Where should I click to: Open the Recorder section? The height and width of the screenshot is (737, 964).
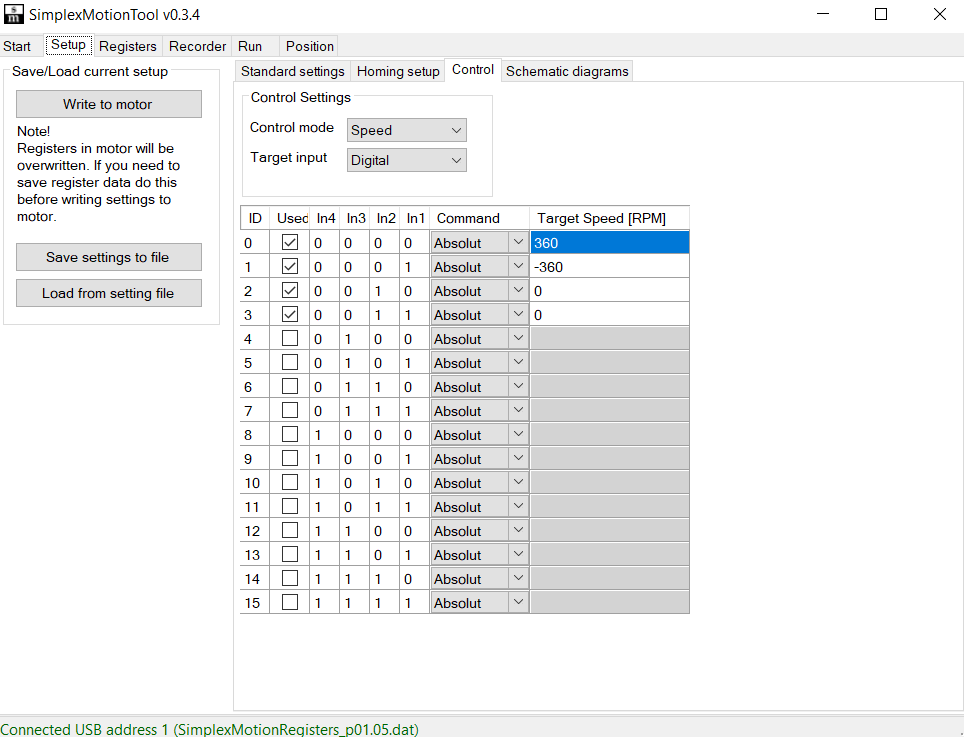coord(197,46)
